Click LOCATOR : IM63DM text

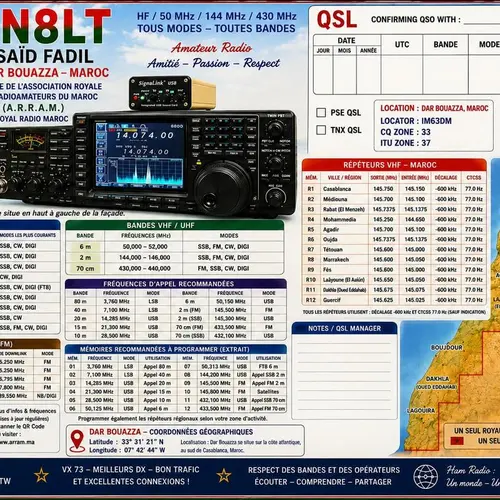(416, 121)
